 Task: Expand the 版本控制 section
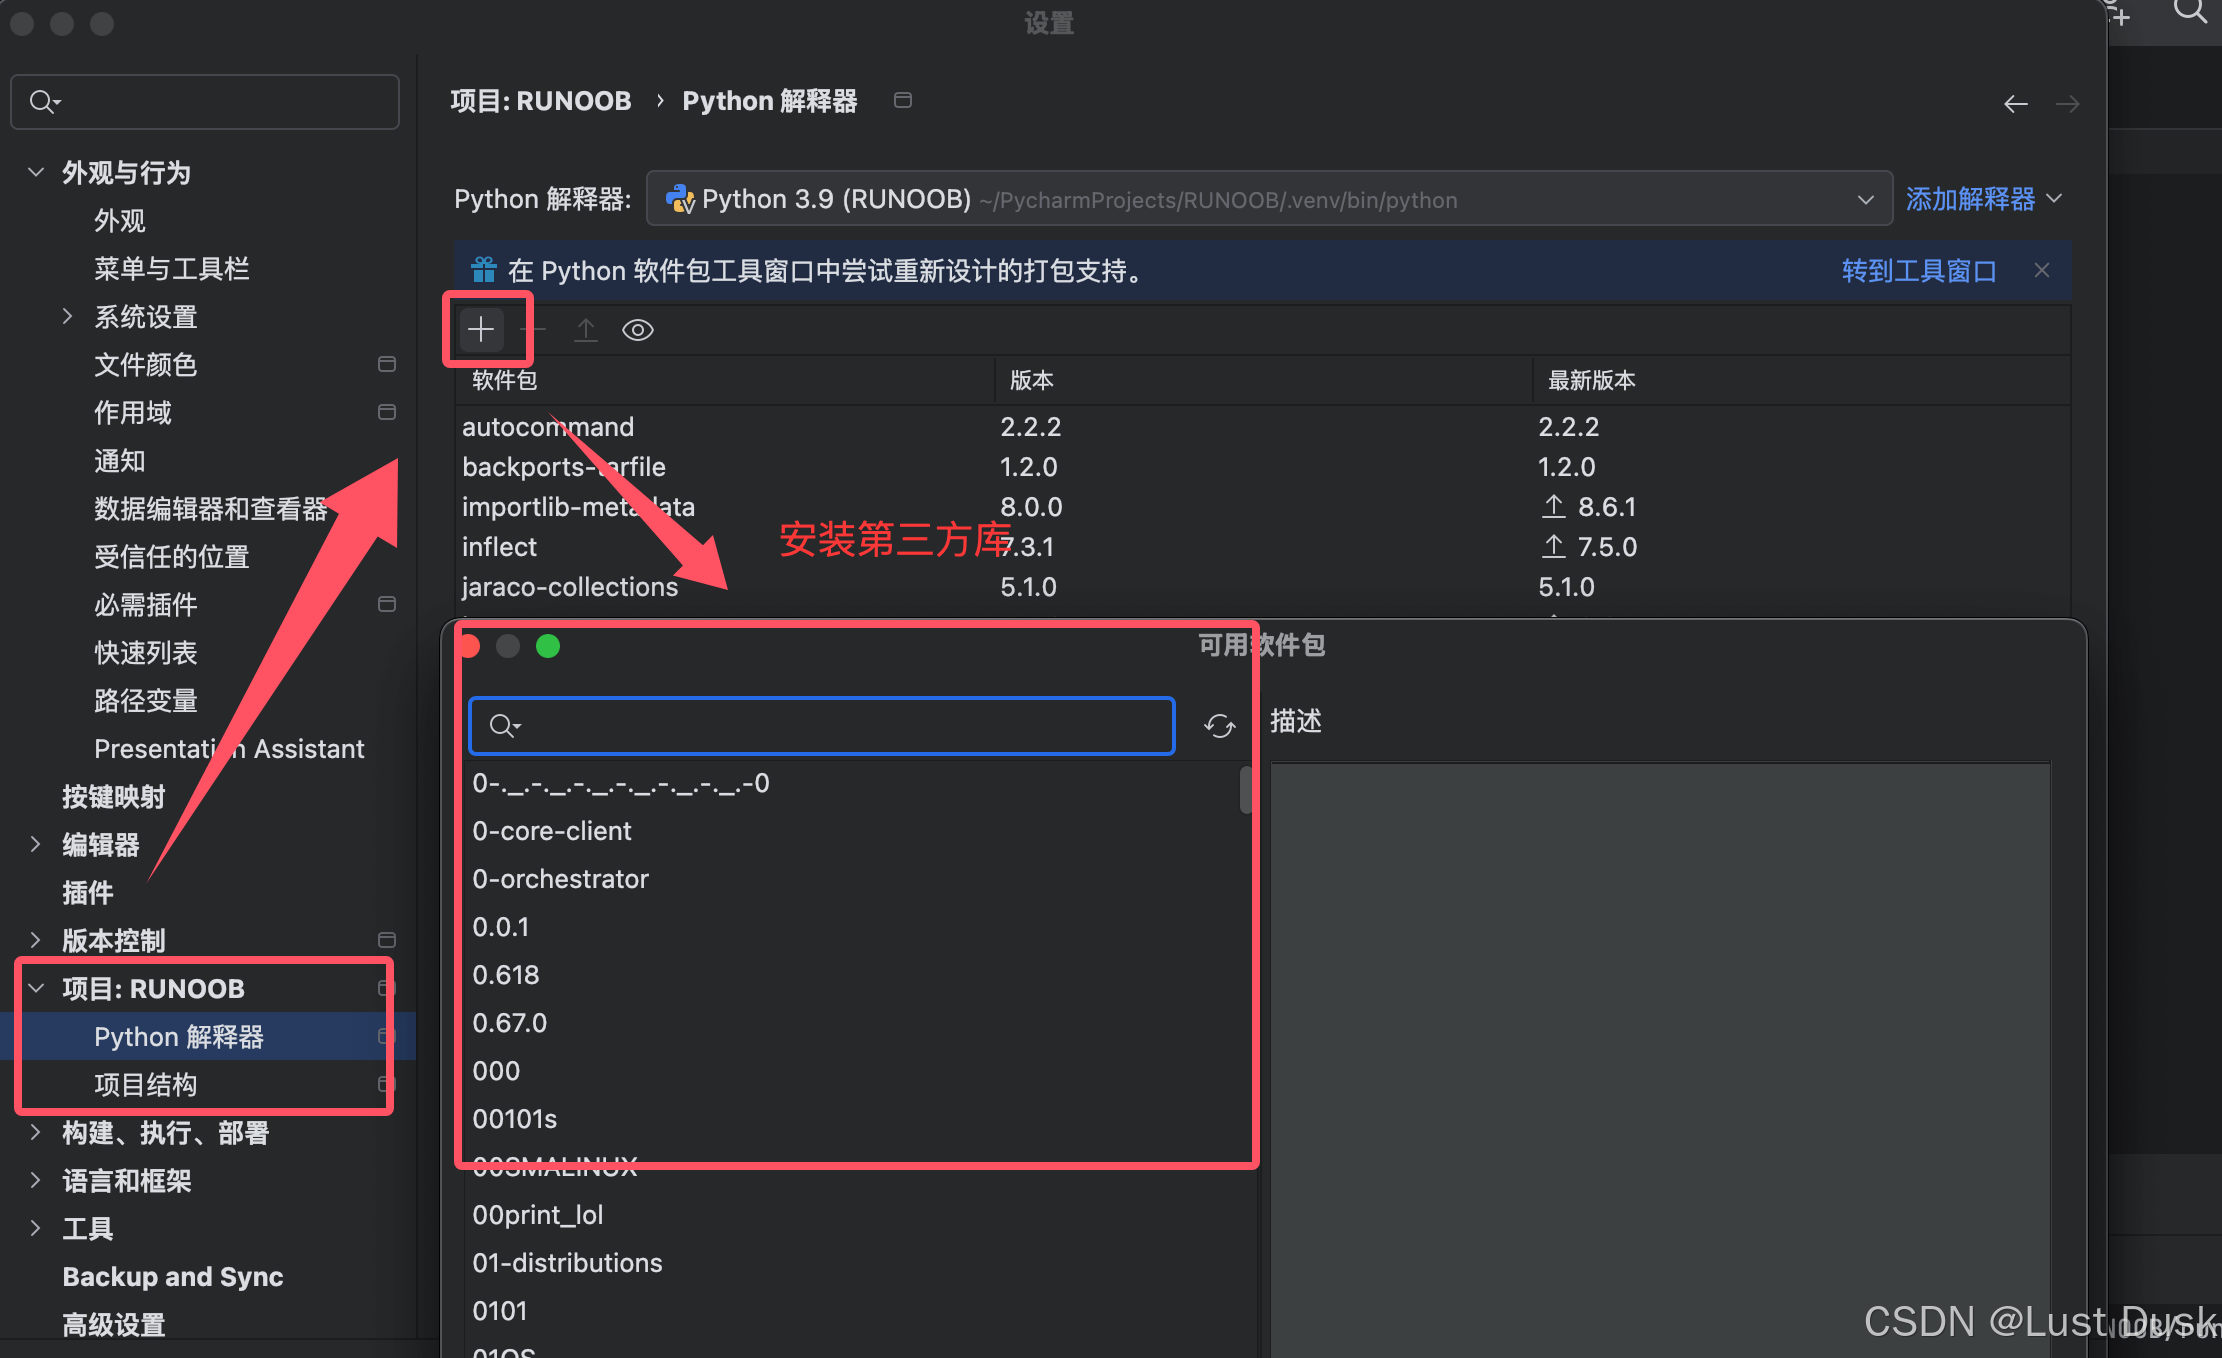tap(36, 940)
